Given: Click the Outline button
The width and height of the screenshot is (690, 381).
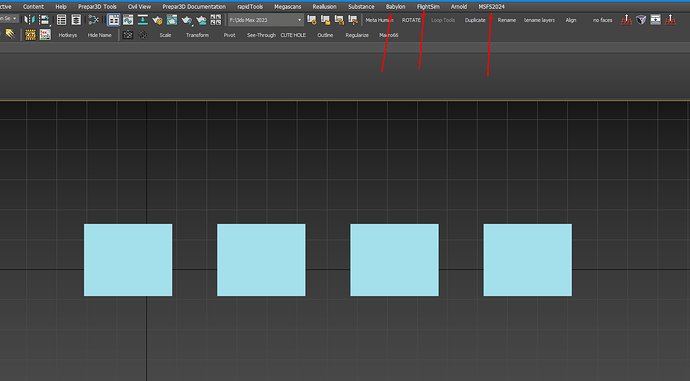Looking at the screenshot, I should point(325,35).
